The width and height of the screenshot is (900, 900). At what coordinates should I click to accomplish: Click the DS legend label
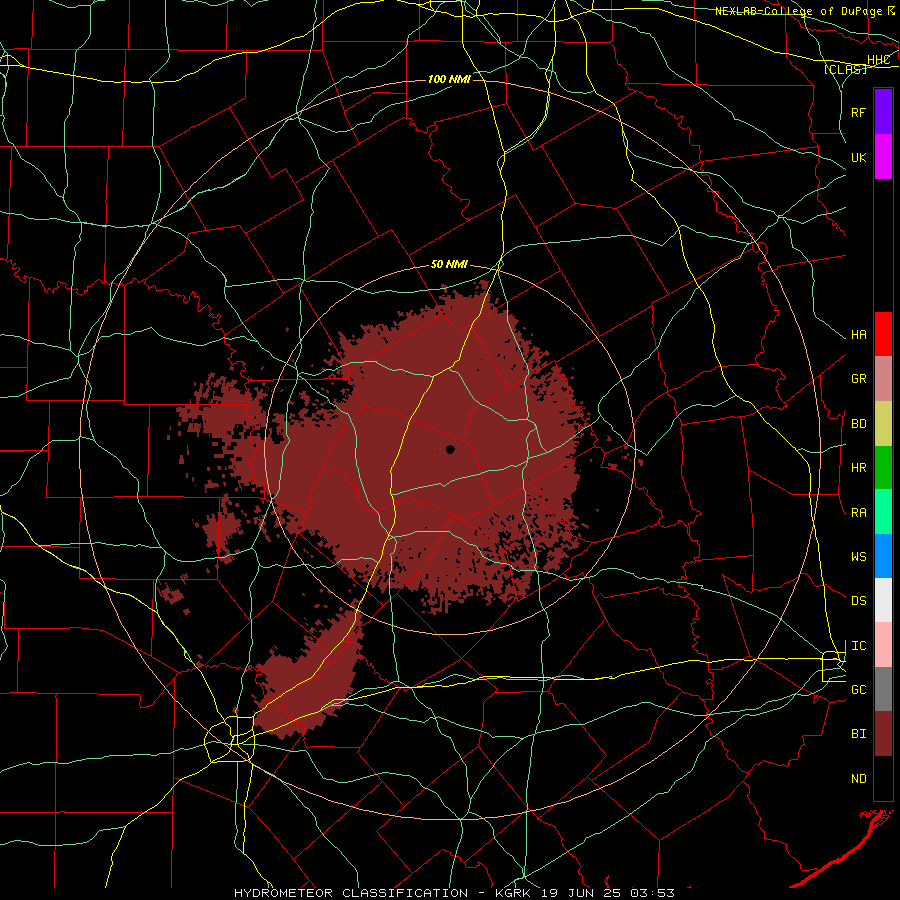tap(859, 601)
